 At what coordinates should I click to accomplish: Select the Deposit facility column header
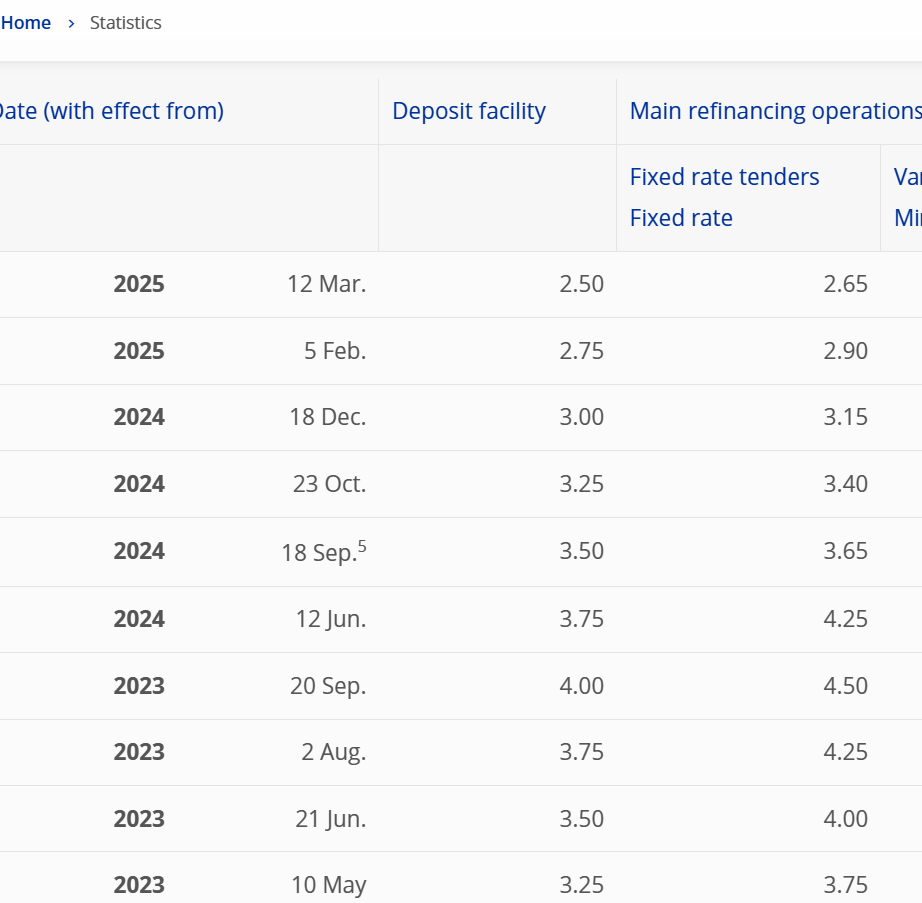(468, 111)
